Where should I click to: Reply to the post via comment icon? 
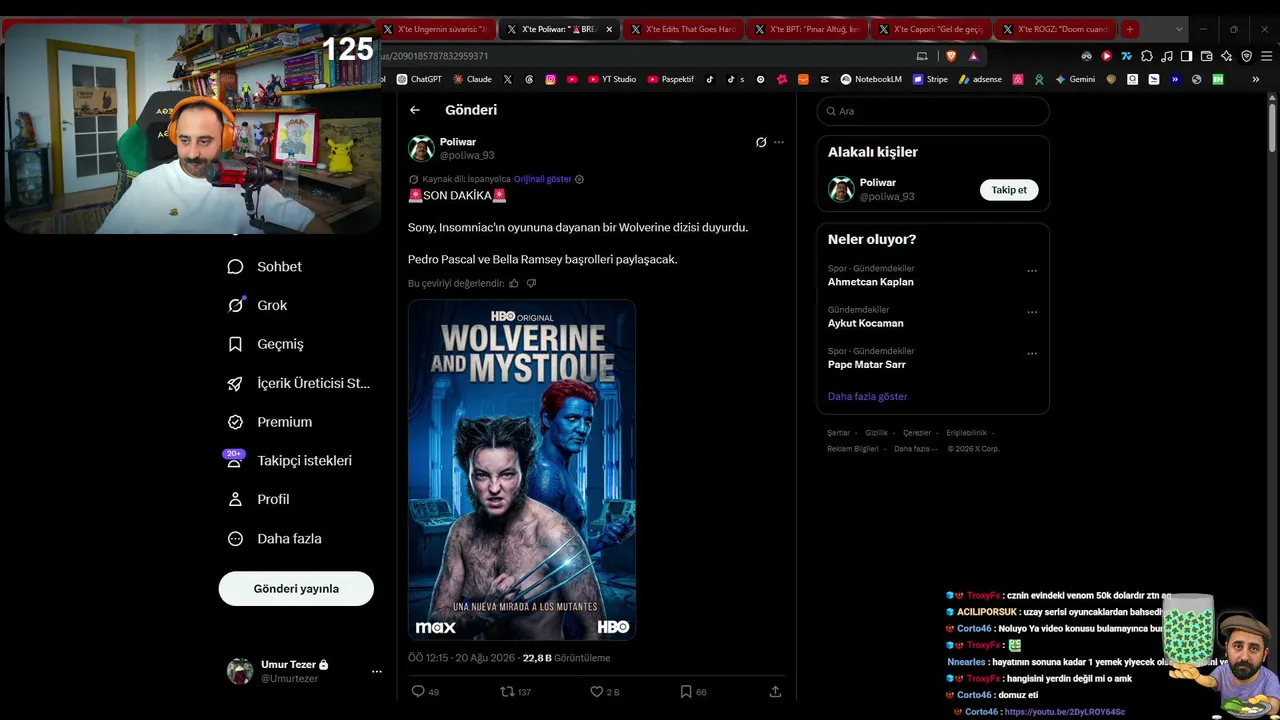click(418, 691)
